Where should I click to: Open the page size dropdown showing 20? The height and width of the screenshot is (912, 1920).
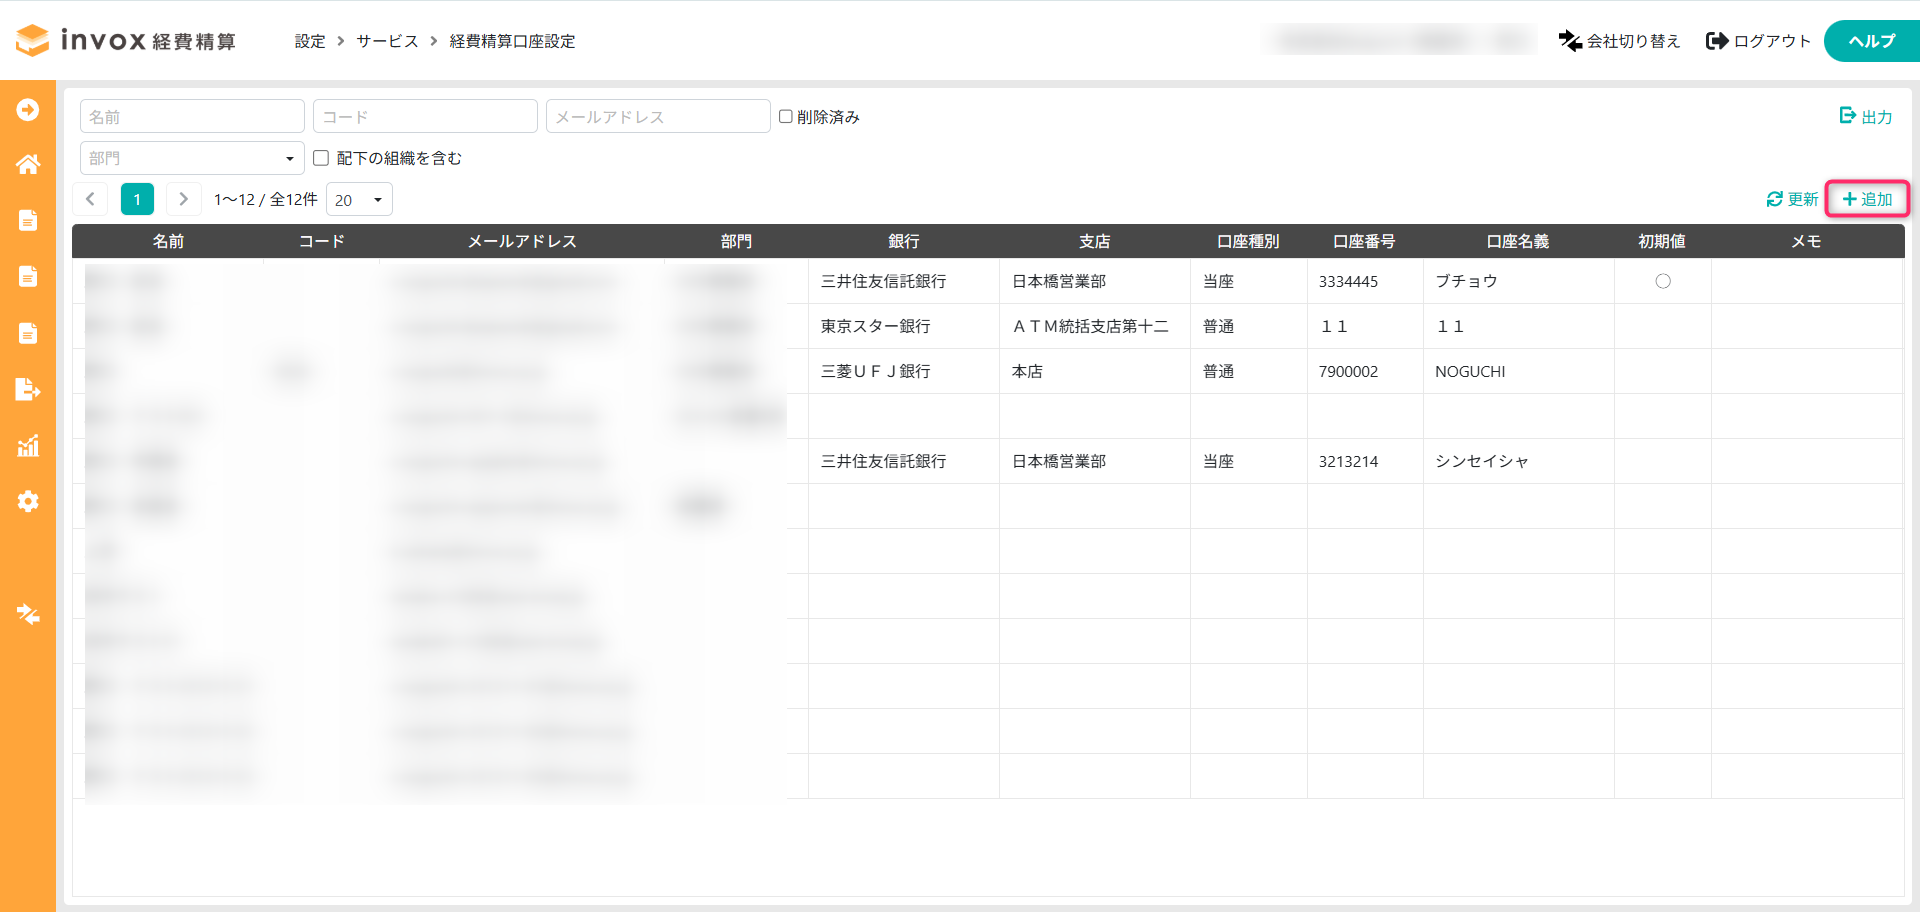pyautogui.click(x=359, y=200)
